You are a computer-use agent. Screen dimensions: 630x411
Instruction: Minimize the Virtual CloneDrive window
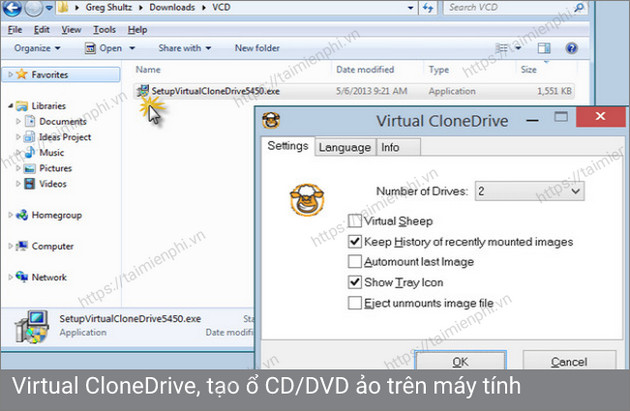pos(532,120)
